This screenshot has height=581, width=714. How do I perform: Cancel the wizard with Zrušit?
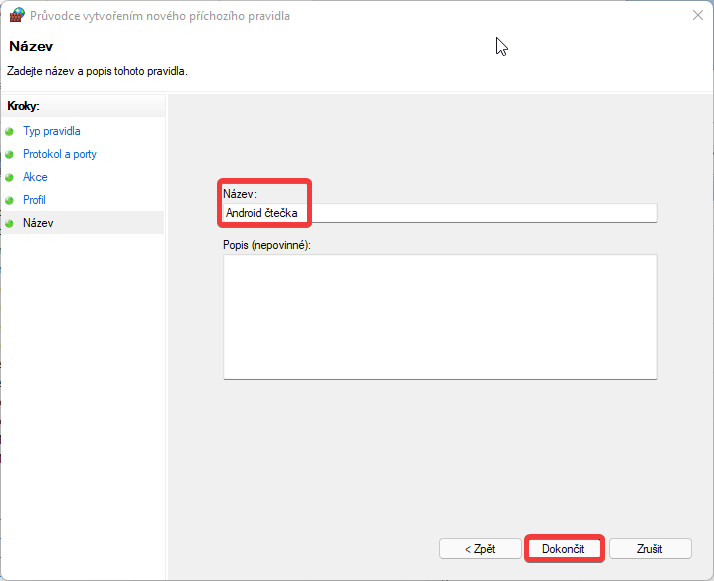[x=650, y=549]
